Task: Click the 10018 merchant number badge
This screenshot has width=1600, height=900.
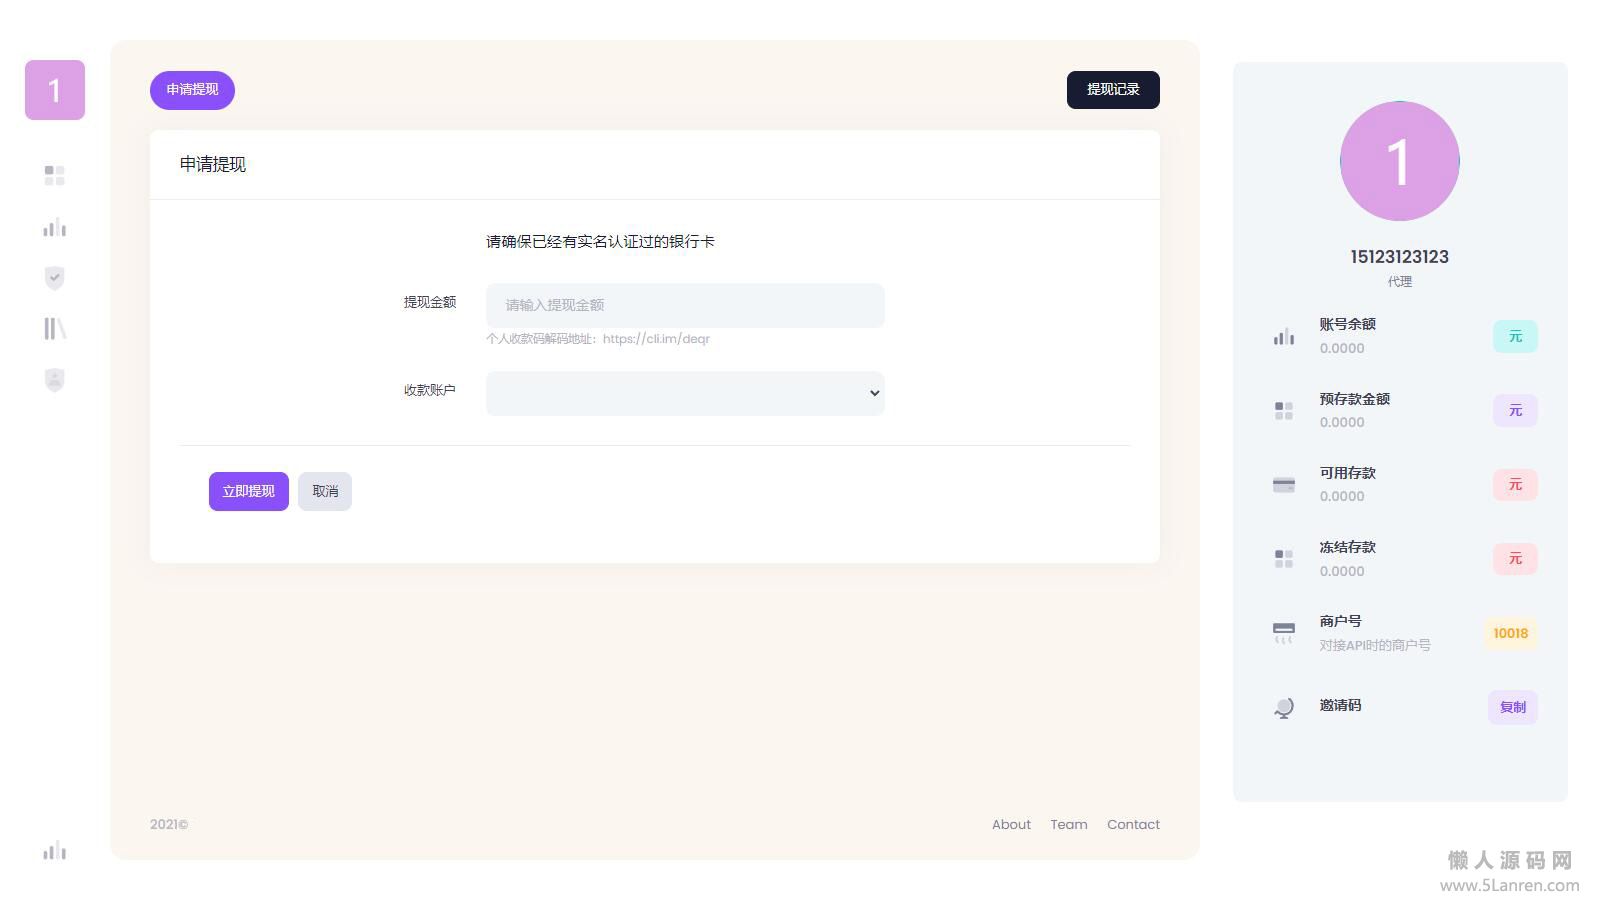Action: (x=1510, y=633)
